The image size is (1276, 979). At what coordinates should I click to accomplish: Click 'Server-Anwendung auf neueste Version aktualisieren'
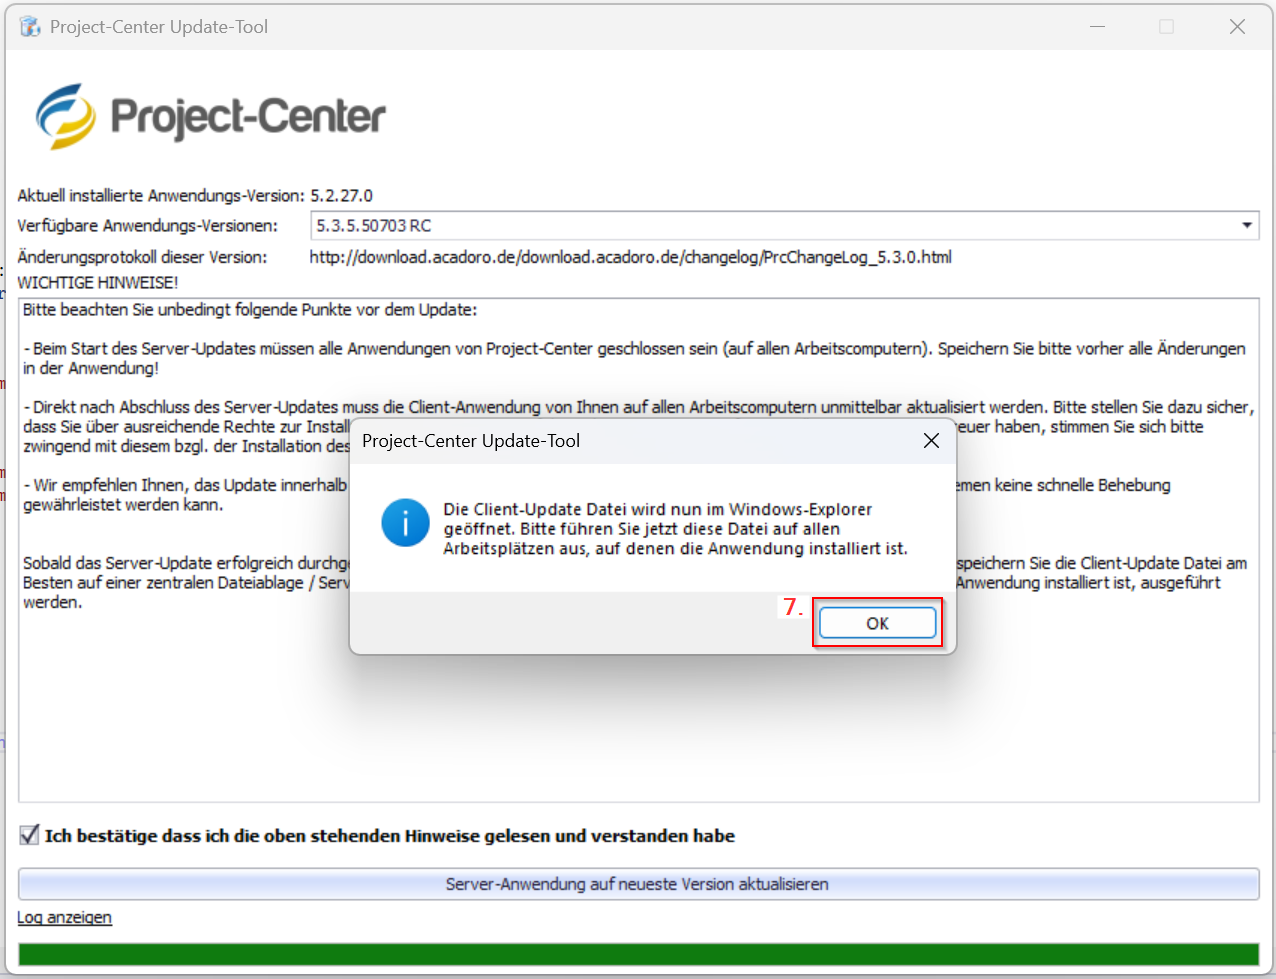point(637,884)
